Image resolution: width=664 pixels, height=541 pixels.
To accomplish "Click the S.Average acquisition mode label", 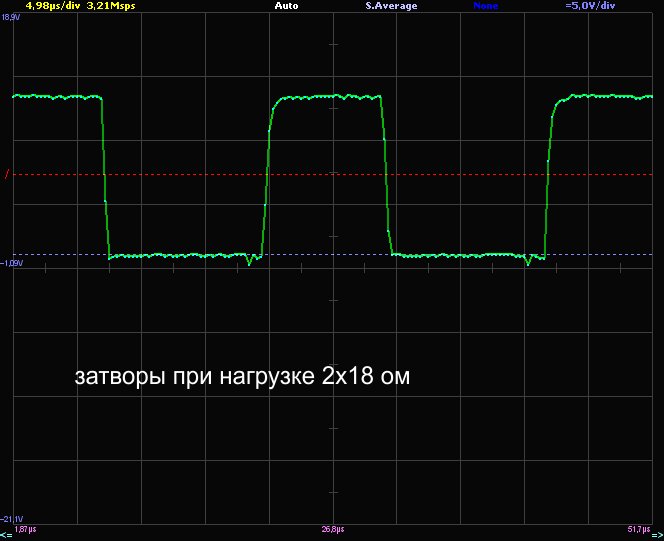I will tap(391, 6).
